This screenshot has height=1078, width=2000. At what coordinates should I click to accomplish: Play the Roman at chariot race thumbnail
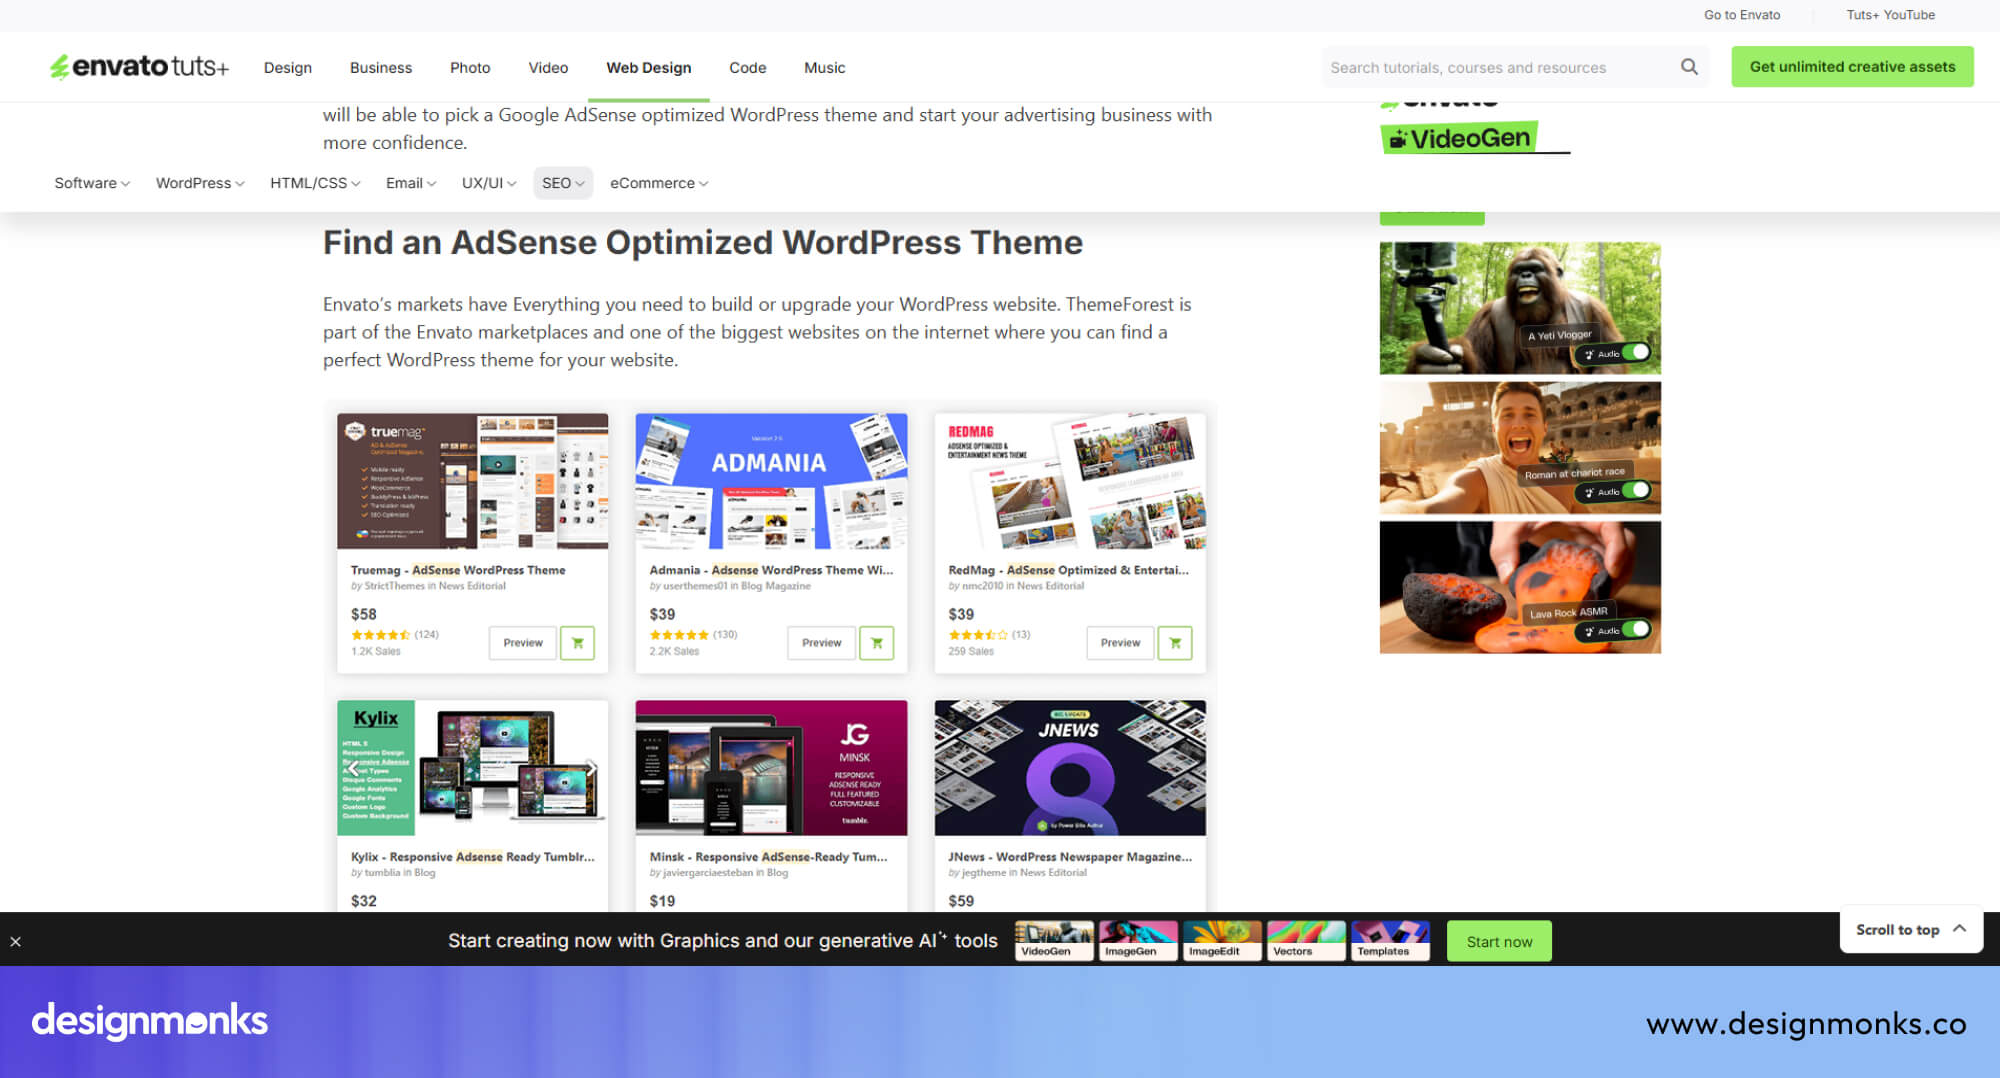click(1519, 447)
